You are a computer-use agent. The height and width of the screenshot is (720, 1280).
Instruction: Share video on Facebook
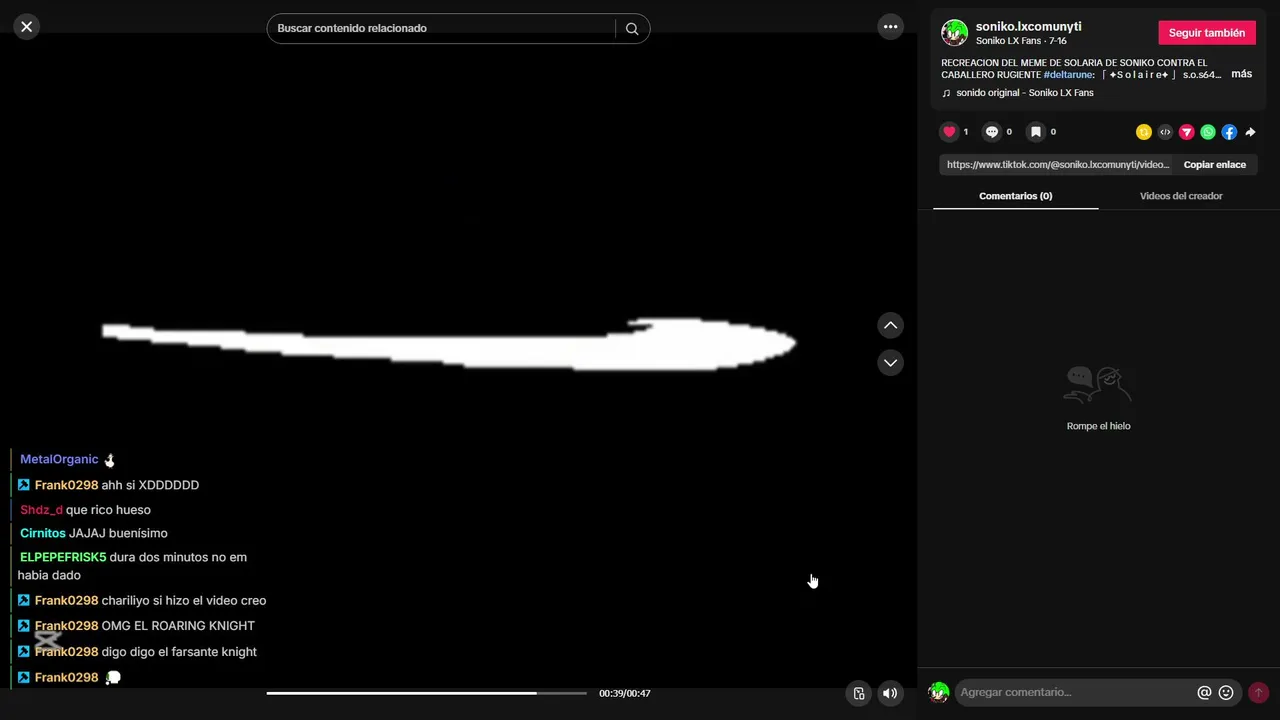pyautogui.click(x=1229, y=132)
